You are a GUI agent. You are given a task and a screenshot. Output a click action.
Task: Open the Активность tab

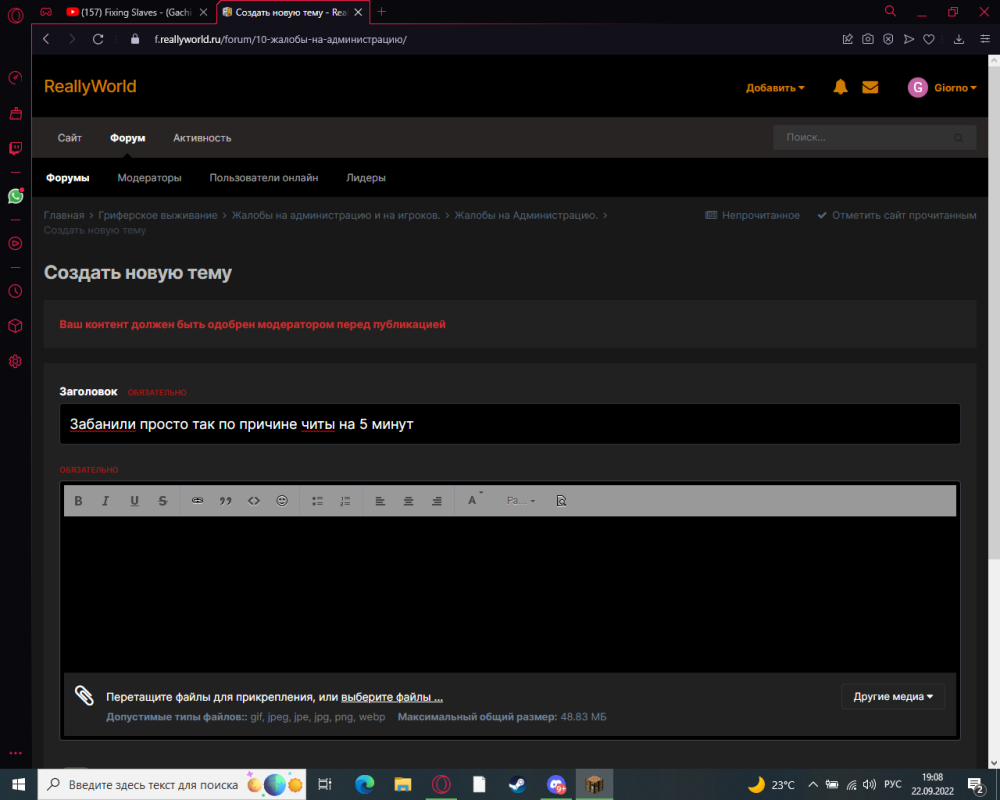click(x=202, y=138)
